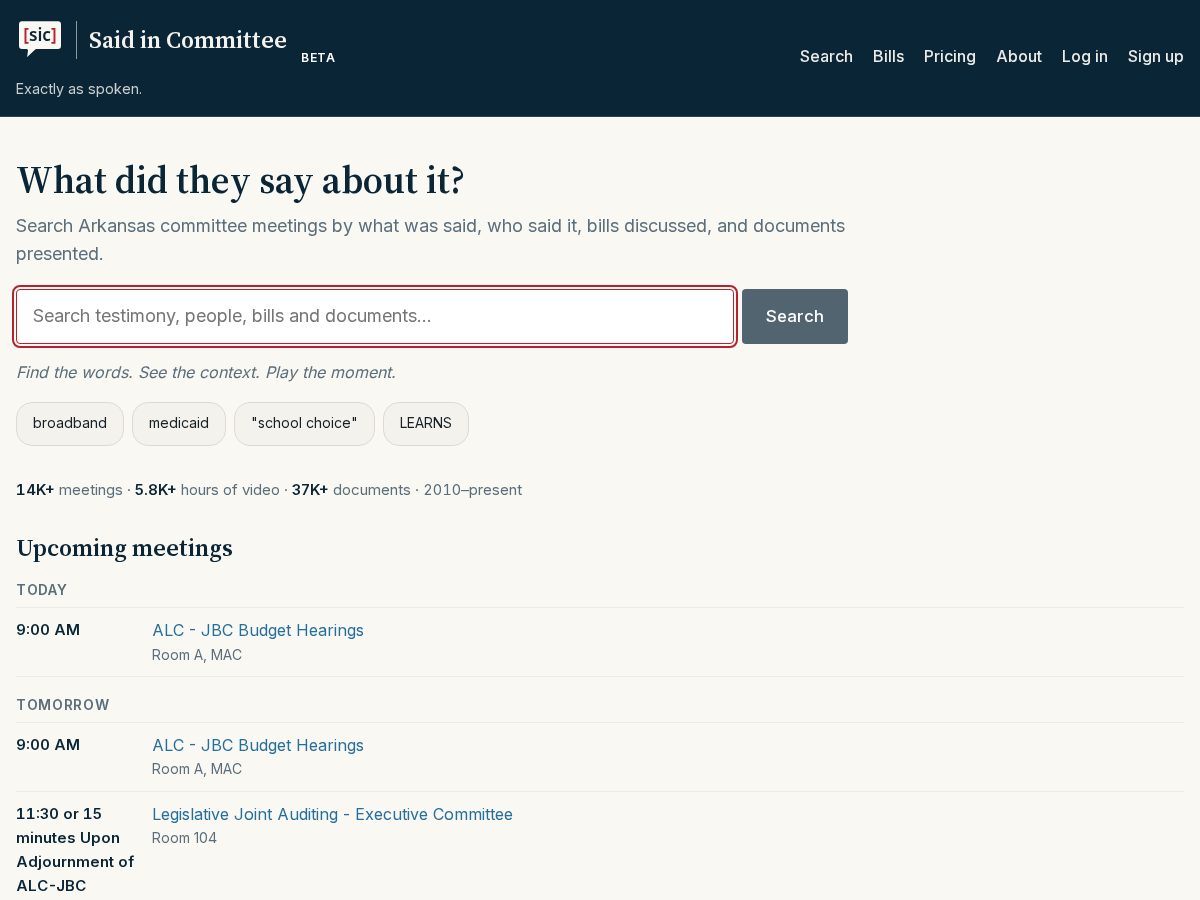Visit the About page
Image resolution: width=1200 pixels, height=900 pixels.
(x=1019, y=56)
